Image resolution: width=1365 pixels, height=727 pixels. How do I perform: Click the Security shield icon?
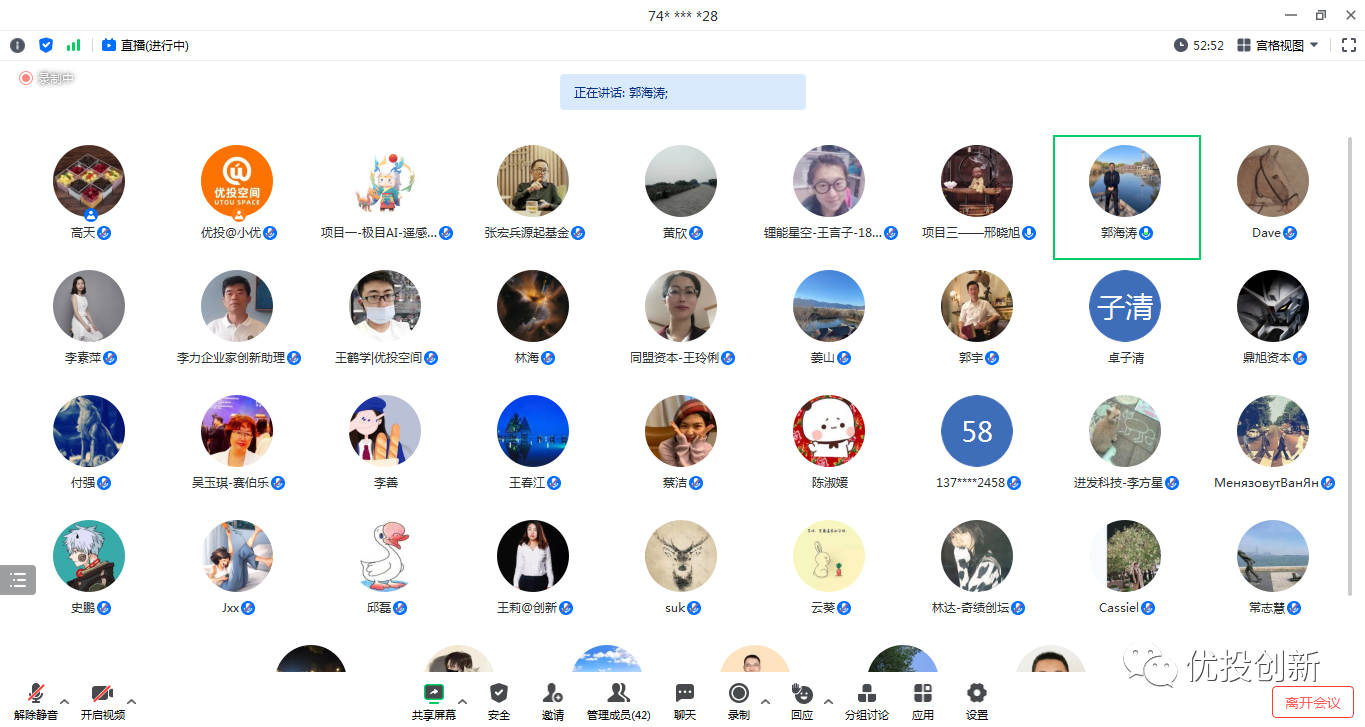(x=498, y=698)
